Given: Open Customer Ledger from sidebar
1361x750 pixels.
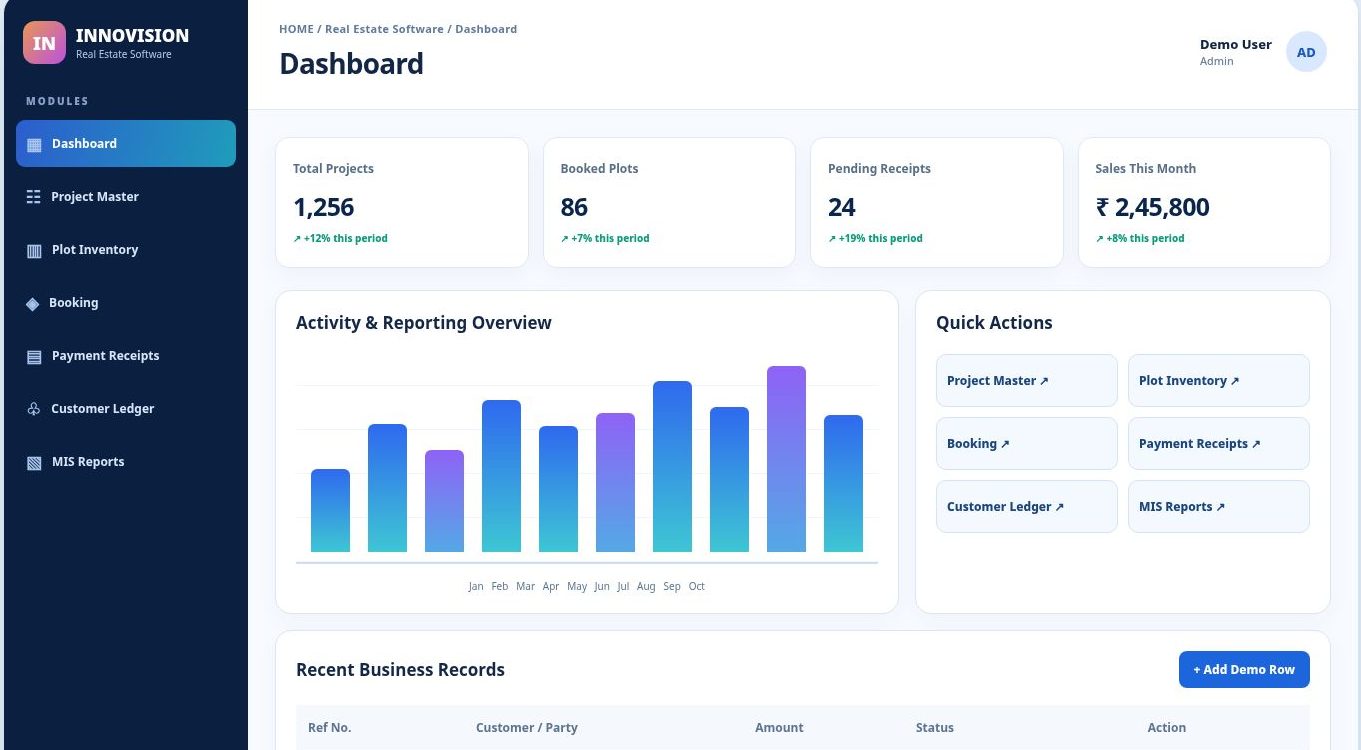Looking at the screenshot, I should [126, 409].
